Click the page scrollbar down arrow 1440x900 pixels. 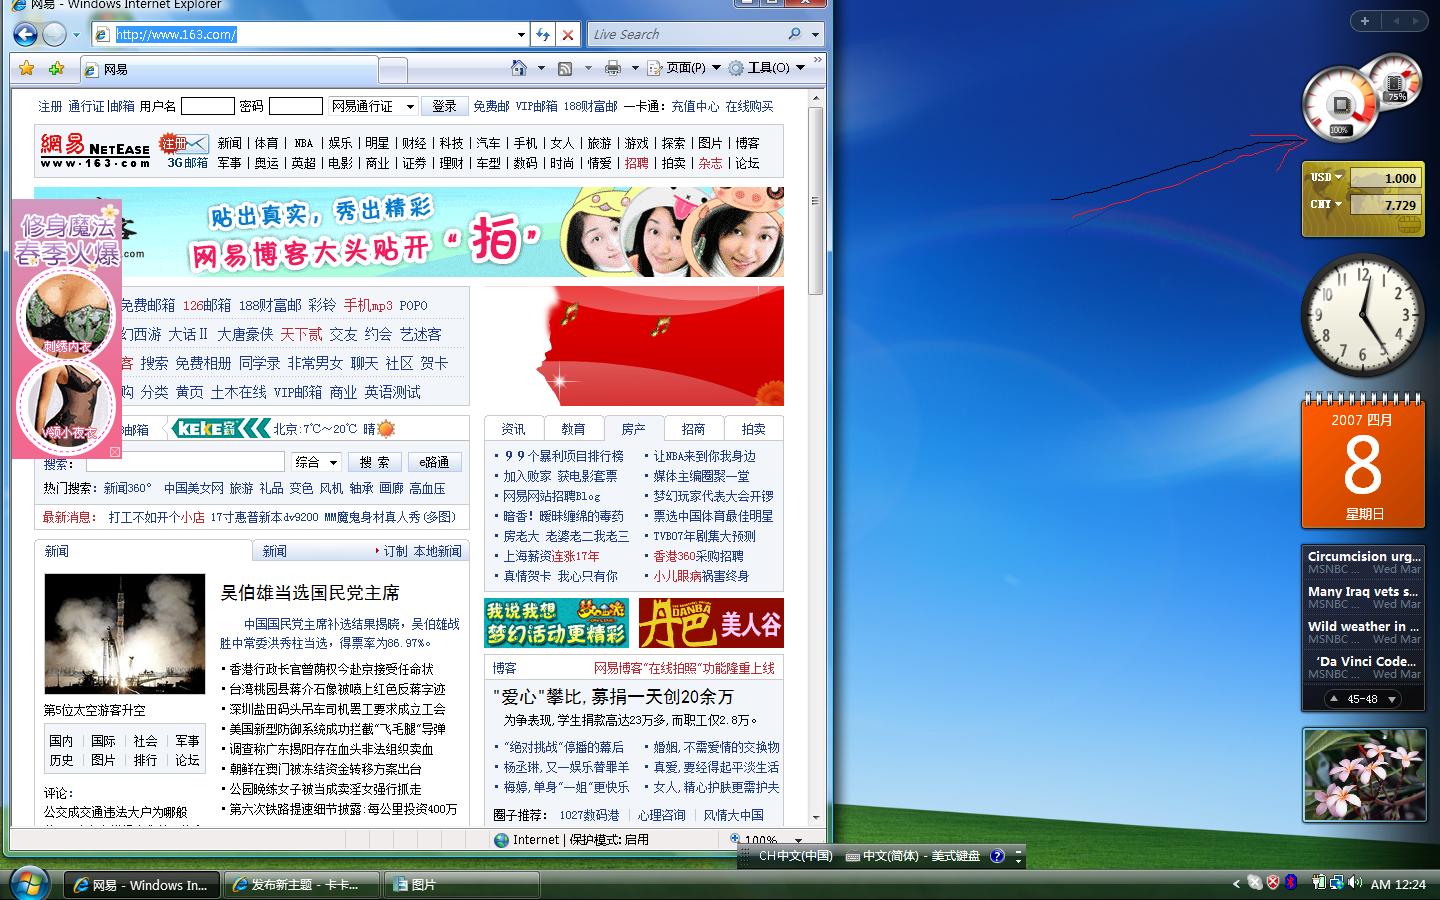tap(816, 817)
